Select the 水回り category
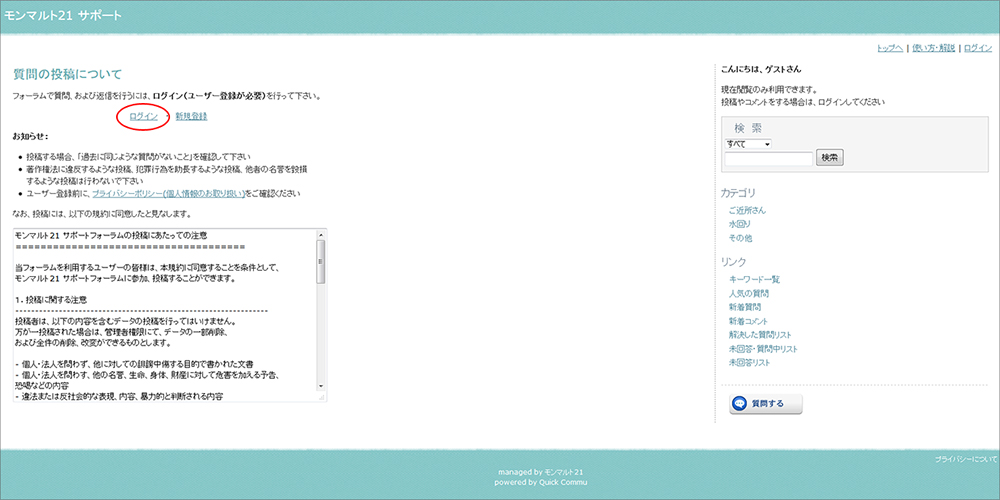 click(740, 224)
